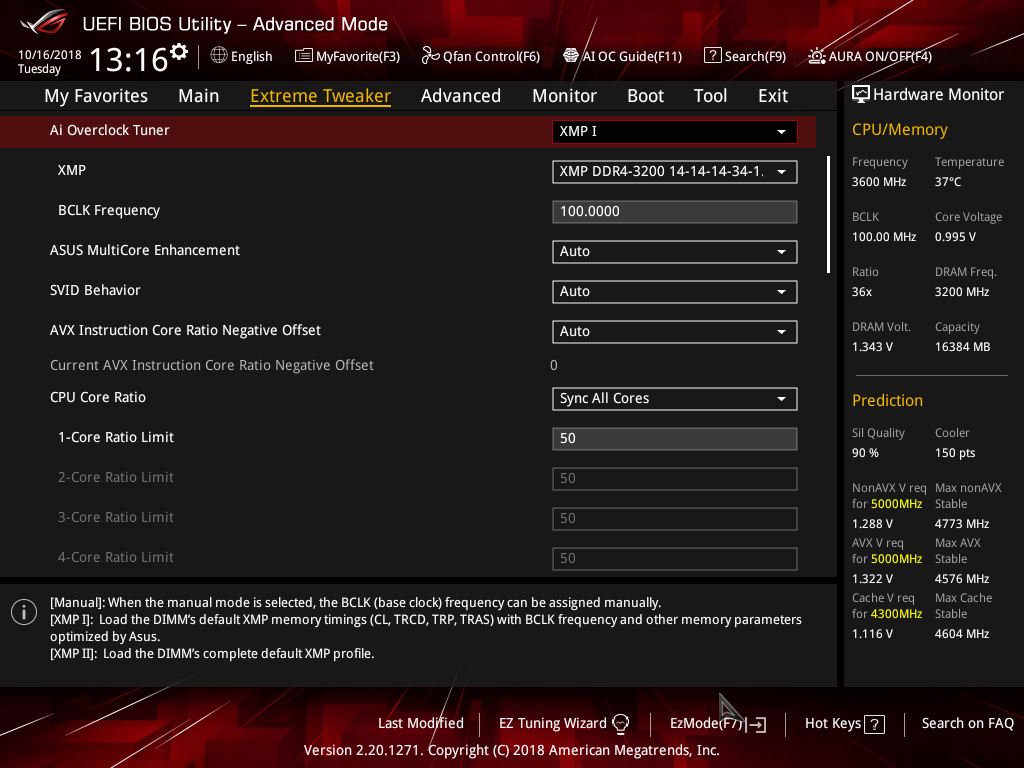Open Ai Overclock Tuner dropdown
Viewport: 1024px width, 768px height.
pos(675,131)
